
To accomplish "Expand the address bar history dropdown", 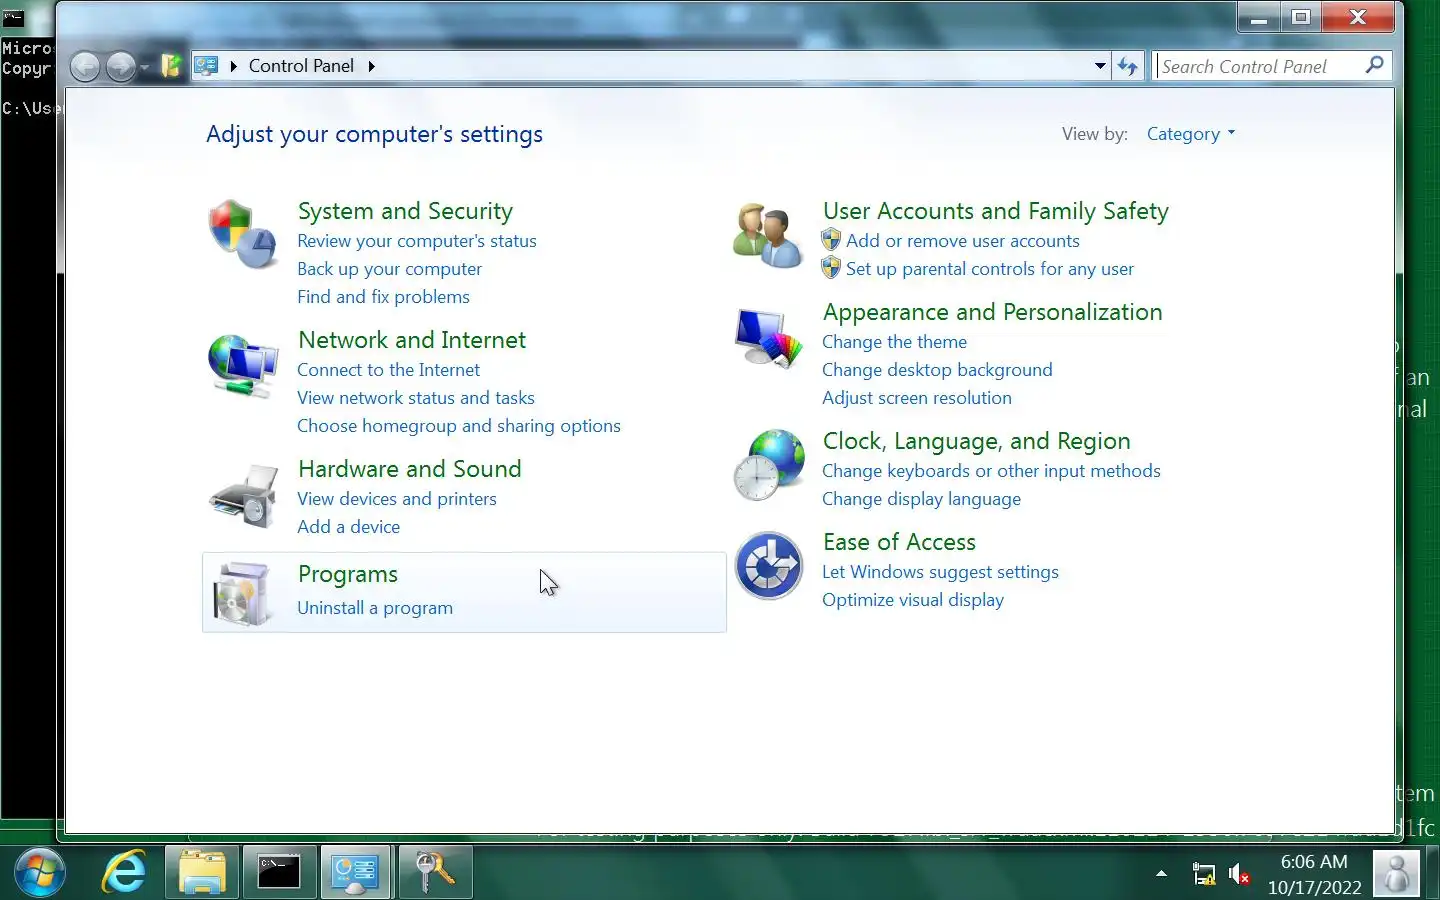I will [x=1100, y=66].
